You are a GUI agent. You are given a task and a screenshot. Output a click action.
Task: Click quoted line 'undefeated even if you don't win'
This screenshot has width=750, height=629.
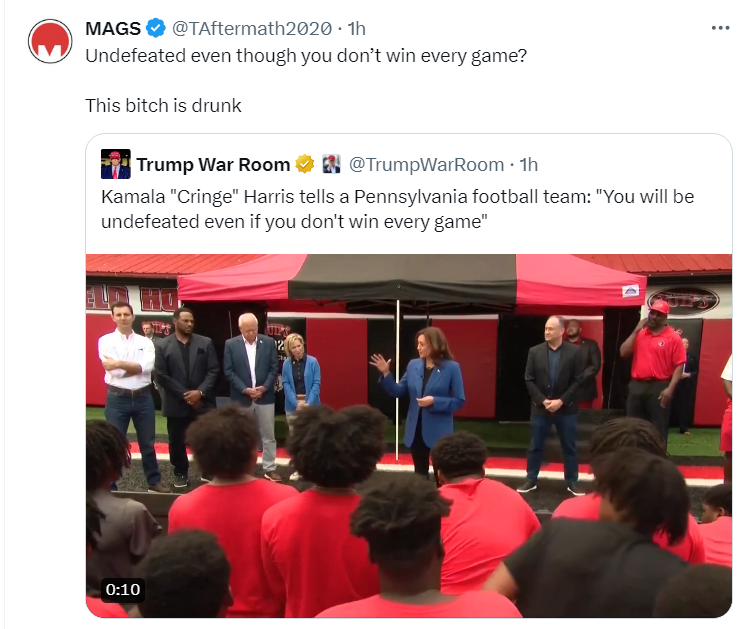(294, 222)
